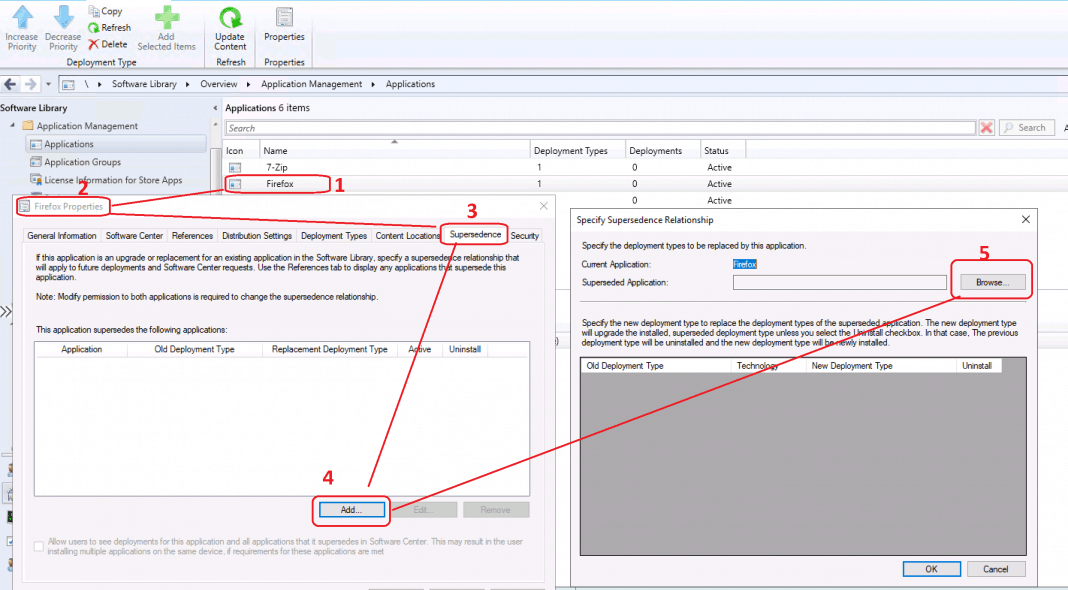Click the Add Selected Items plus icon
Viewport: 1068px width, 590px height.
(167, 17)
